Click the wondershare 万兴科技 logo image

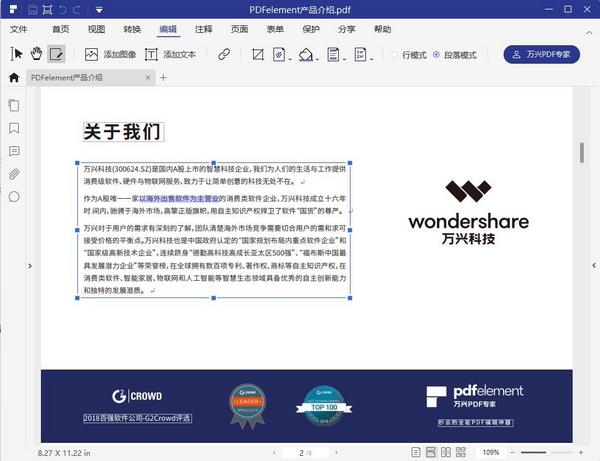[x=468, y=213]
